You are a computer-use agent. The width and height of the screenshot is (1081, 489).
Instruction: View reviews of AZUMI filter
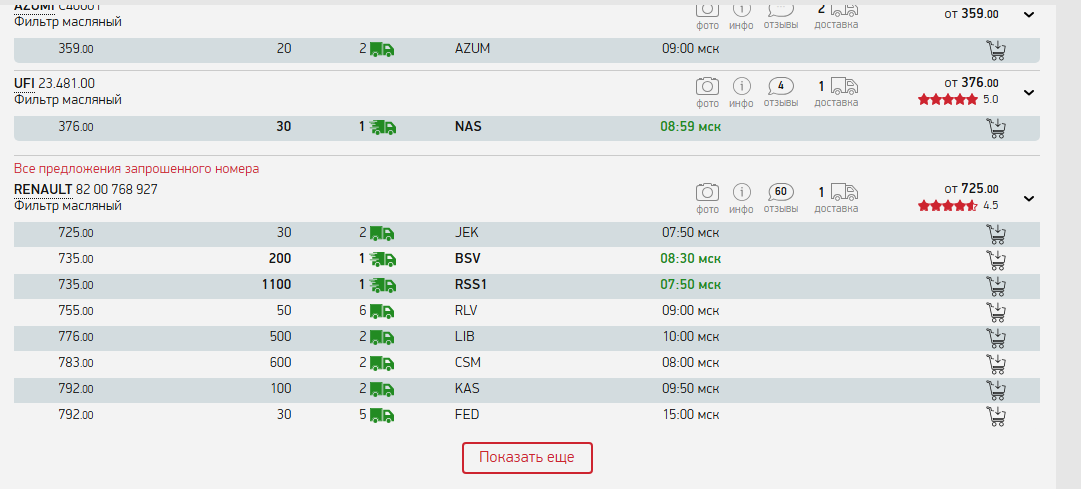point(781,17)
